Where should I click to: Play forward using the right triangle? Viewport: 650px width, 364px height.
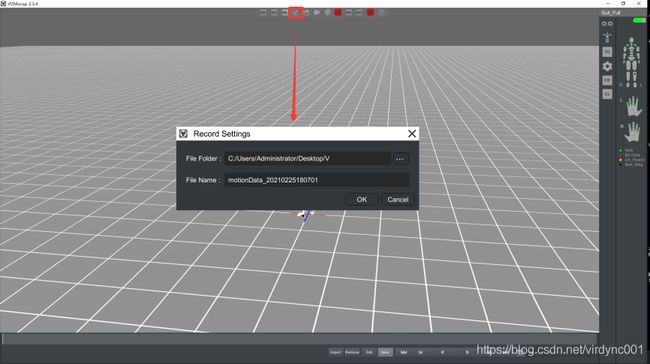click(x=467, y=352)
